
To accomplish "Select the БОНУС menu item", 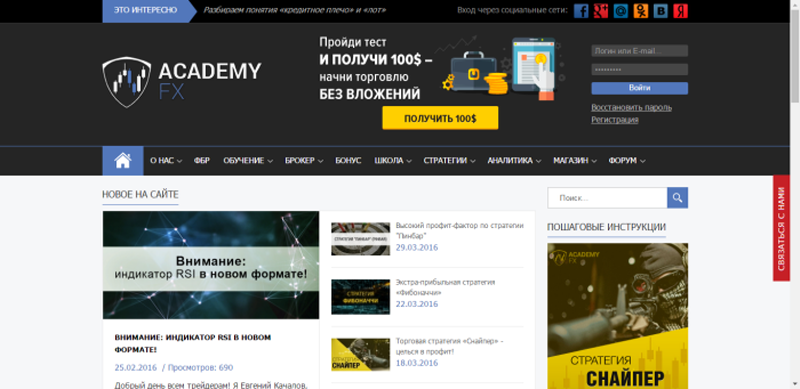I will [x=348, y=160].
